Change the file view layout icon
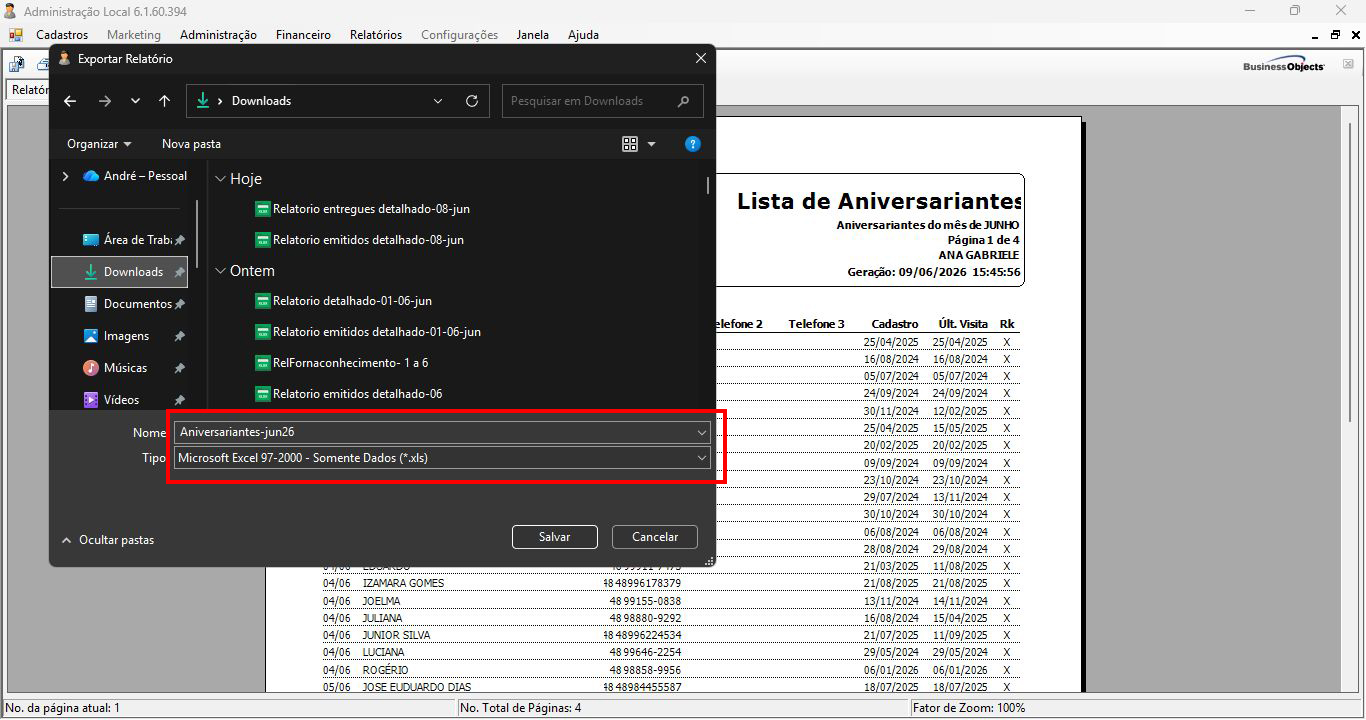Viewport: 1366px width, 720px height. (x=630, y=144)
